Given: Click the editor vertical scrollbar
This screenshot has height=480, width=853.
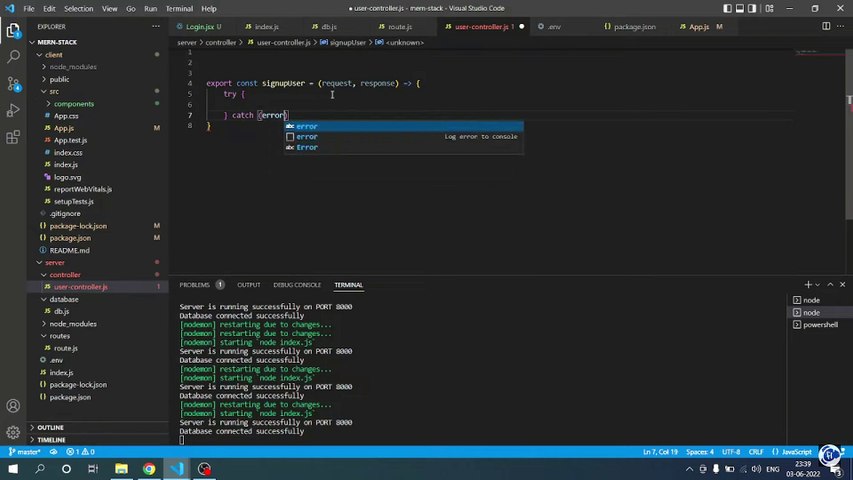Looking at the screenshot, I should [x=849, y=133].
